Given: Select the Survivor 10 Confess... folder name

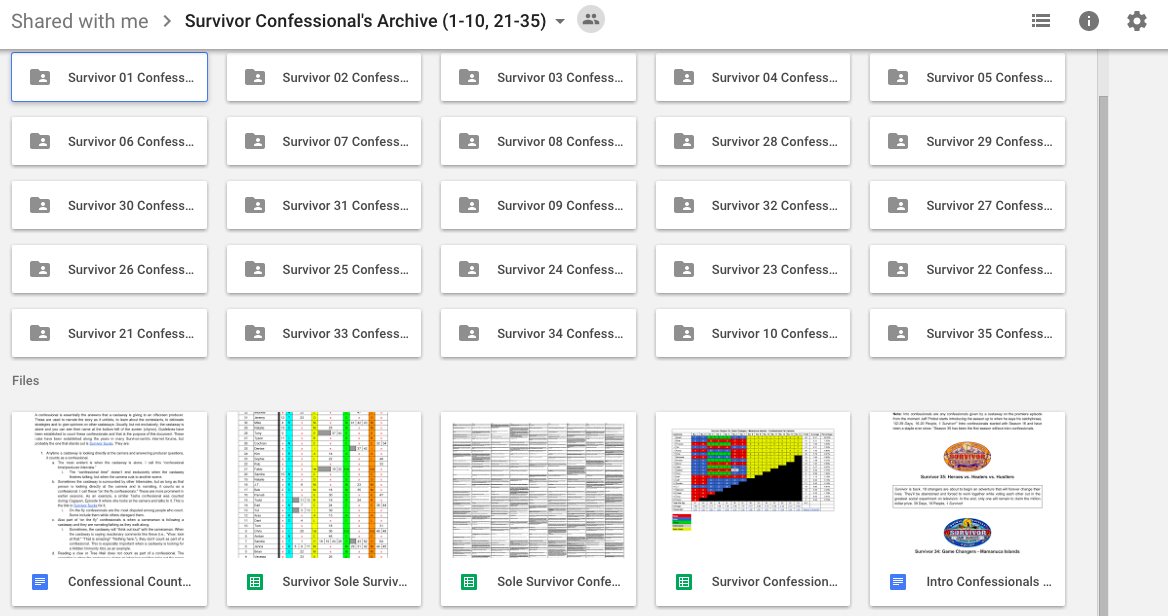Looking at the screenshot, I should (774, 334).
